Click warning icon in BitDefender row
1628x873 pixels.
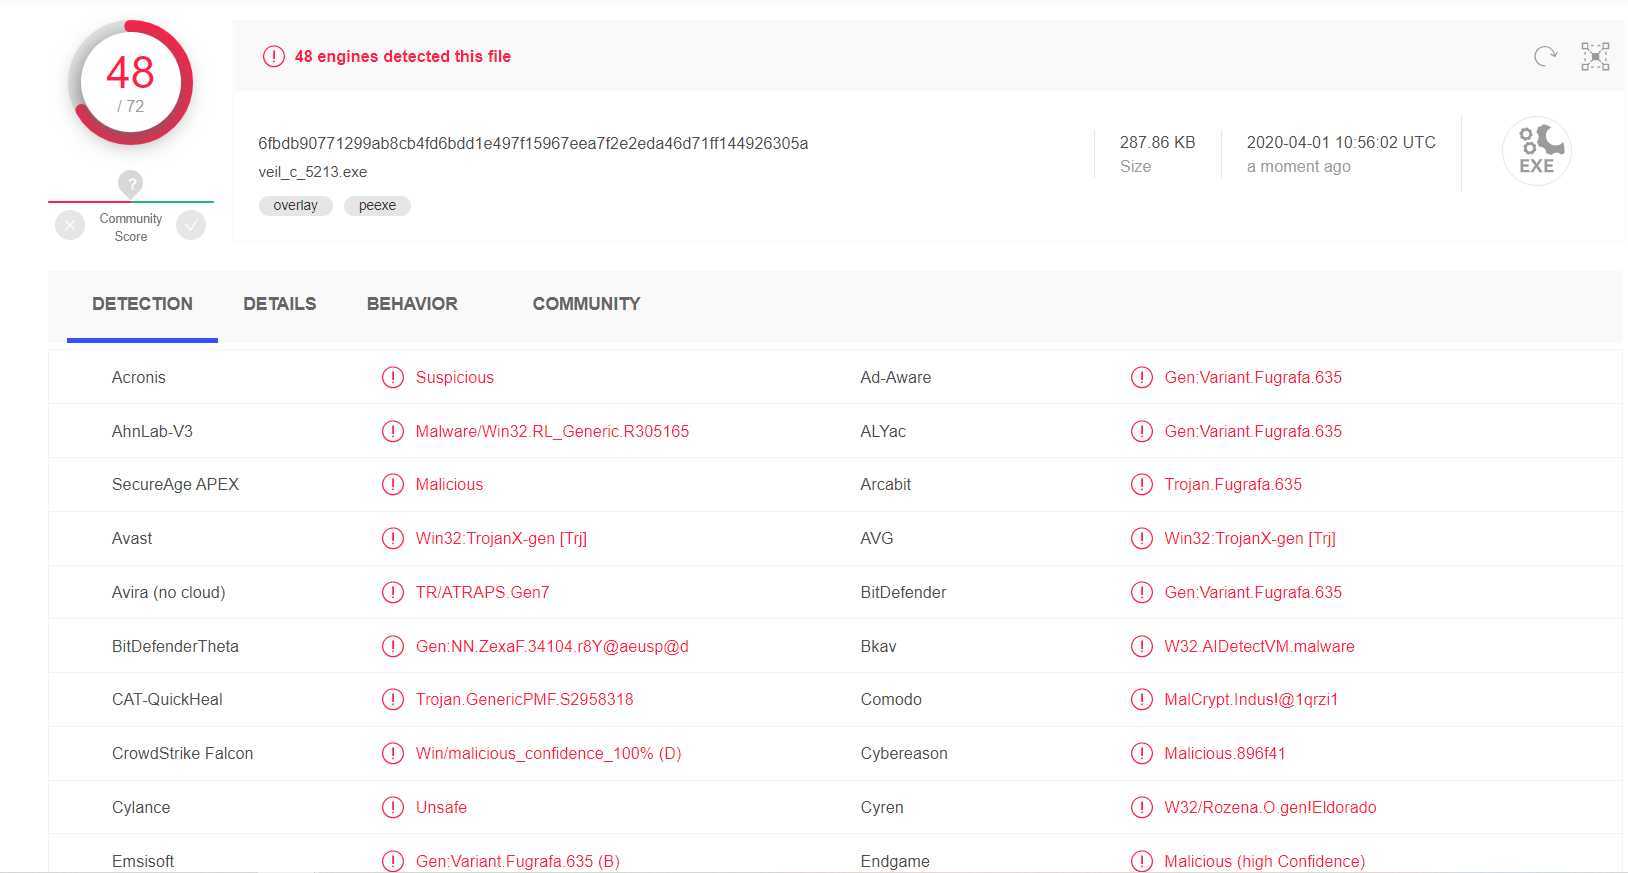click(1142, 592)
